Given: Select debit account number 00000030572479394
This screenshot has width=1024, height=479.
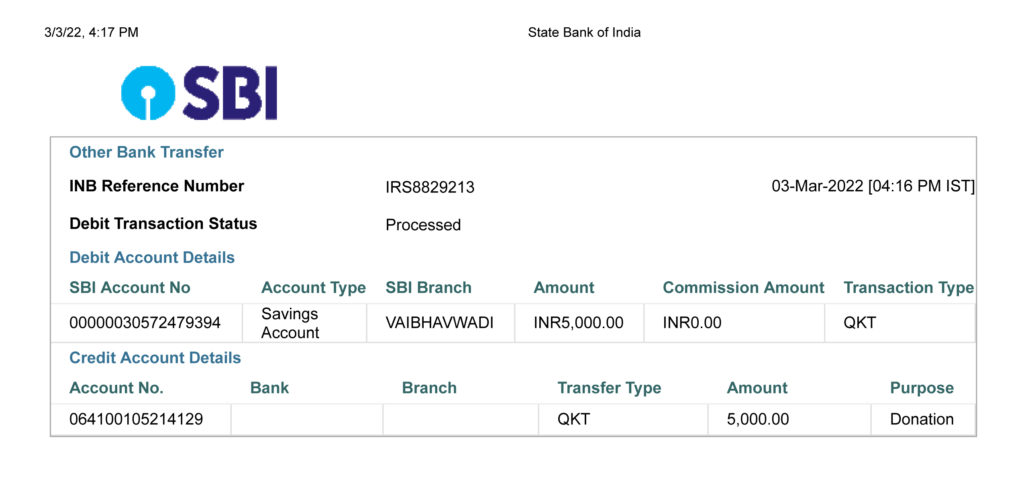Looking at the screenshot, I should (147, 323).
